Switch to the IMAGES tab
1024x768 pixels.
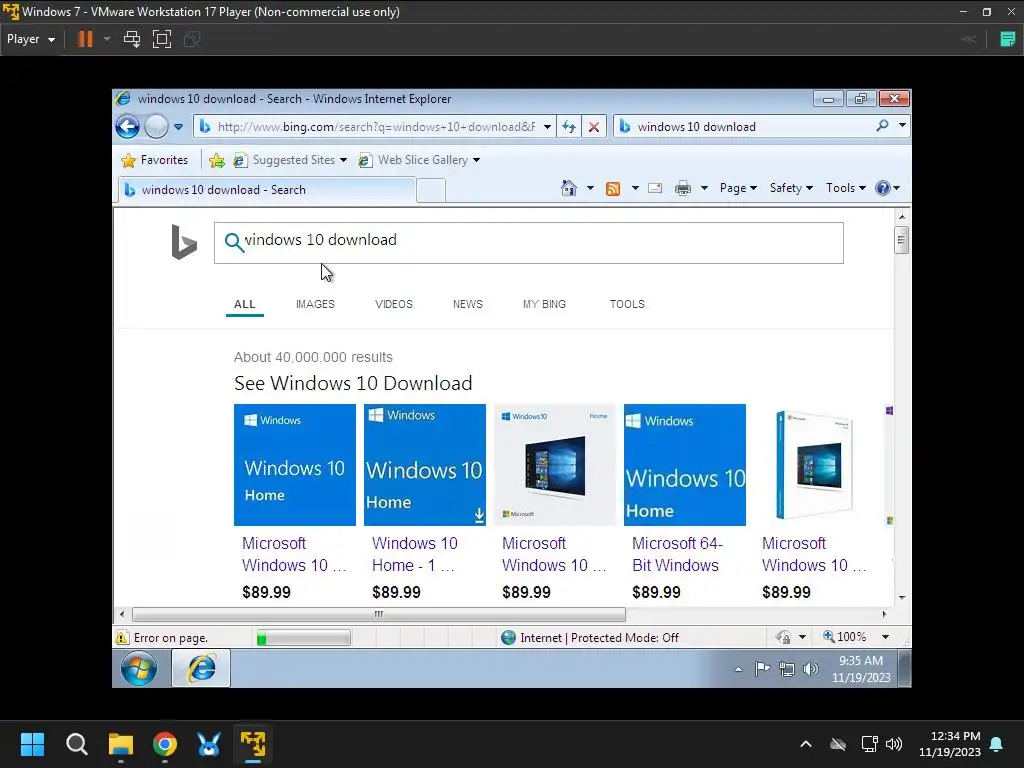315,304
